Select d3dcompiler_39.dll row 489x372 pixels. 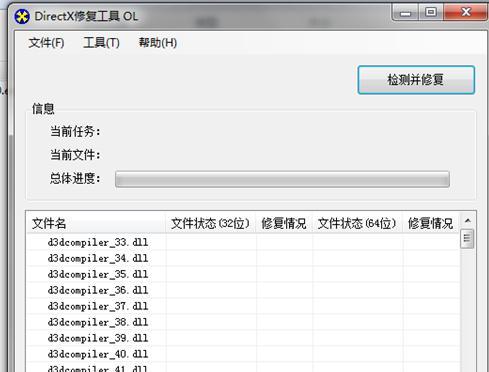(243, 338)
